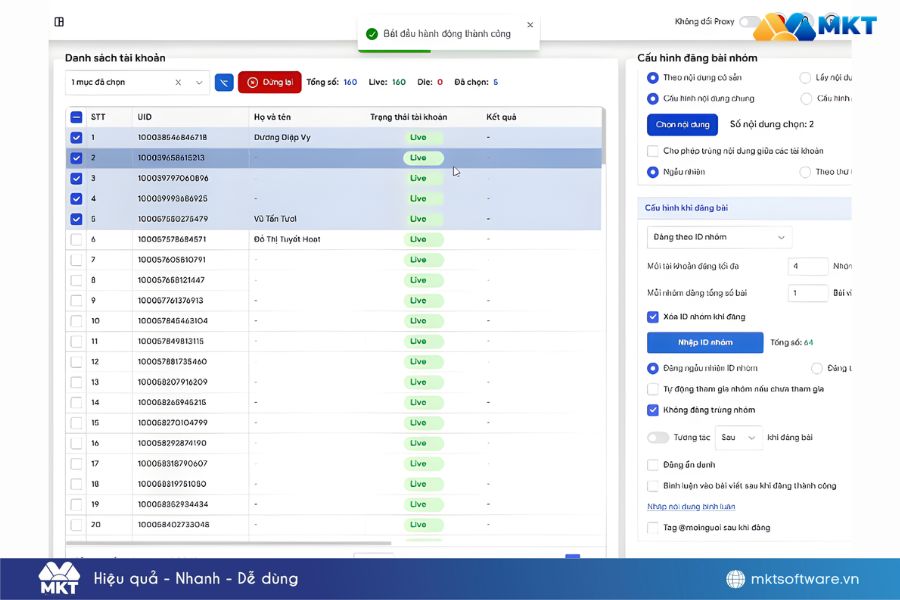Select the 'Ngẫu nhiên' radio option
Screen dimensions: 900x600
point(653,172)
